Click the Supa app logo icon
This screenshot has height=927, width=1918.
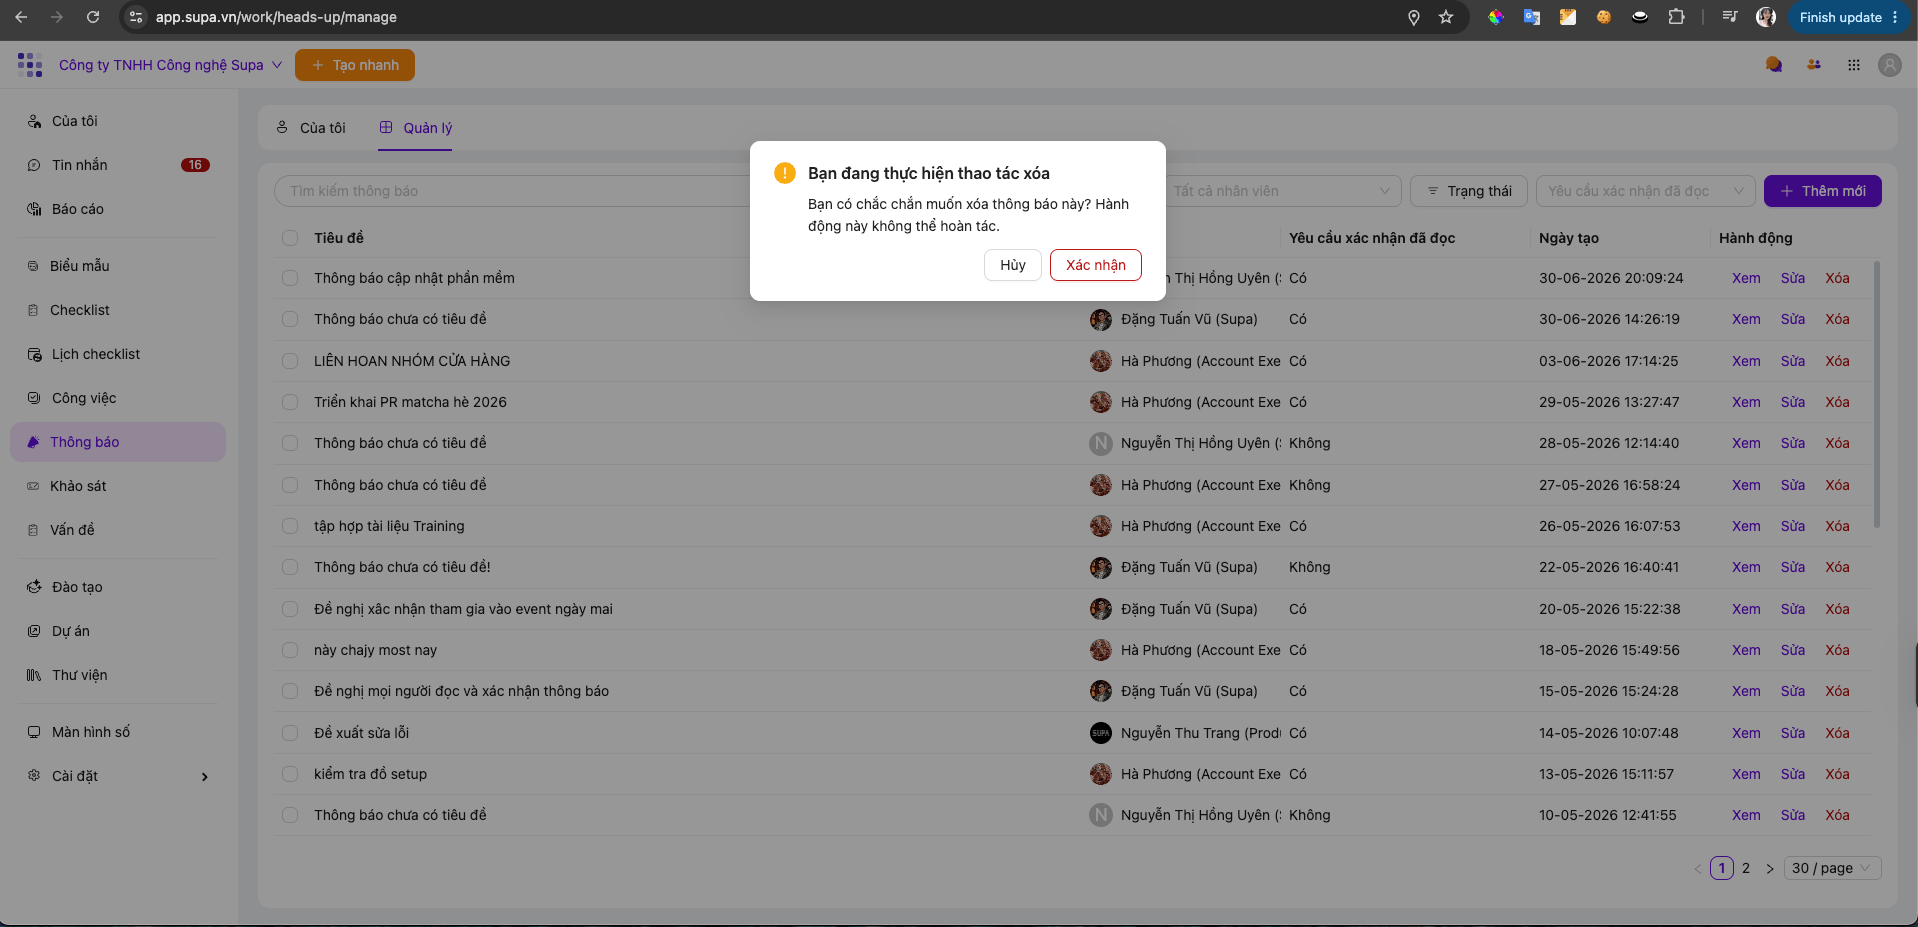click(30, 65)
